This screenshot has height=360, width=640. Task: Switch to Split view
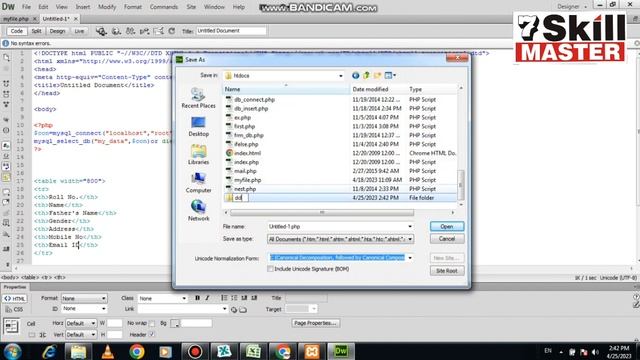point(36,31)
